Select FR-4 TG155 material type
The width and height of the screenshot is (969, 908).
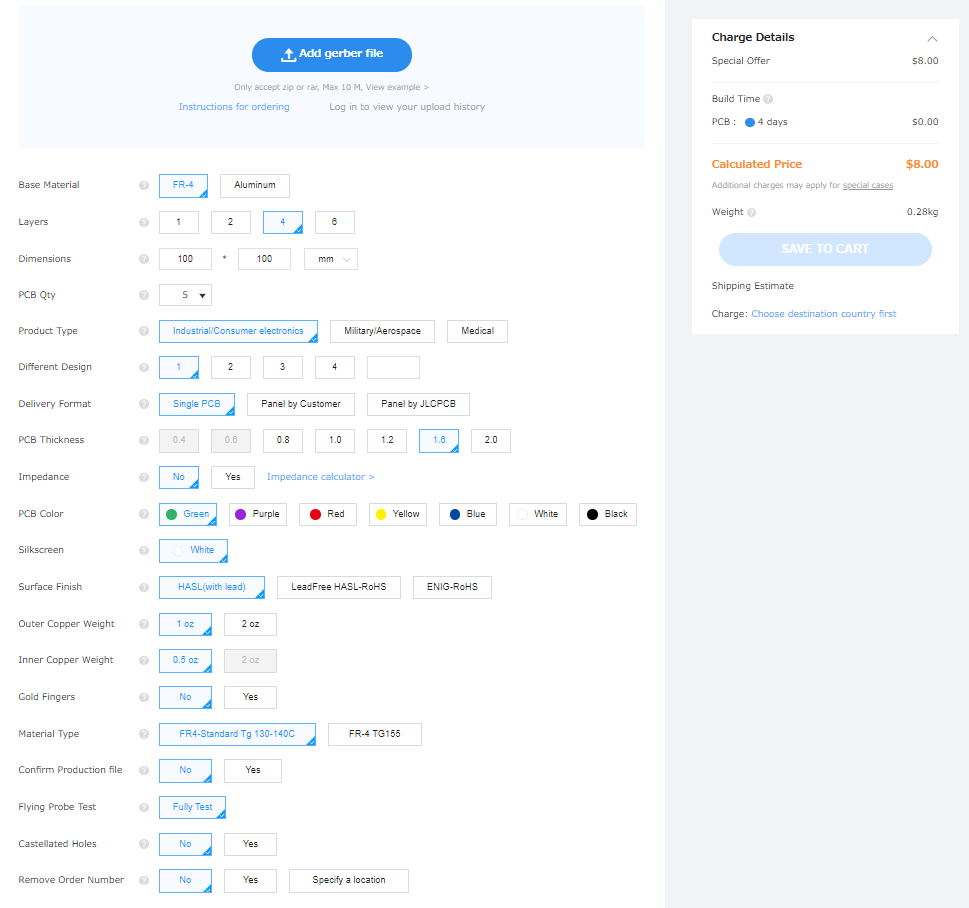click(x=374, y=734)
